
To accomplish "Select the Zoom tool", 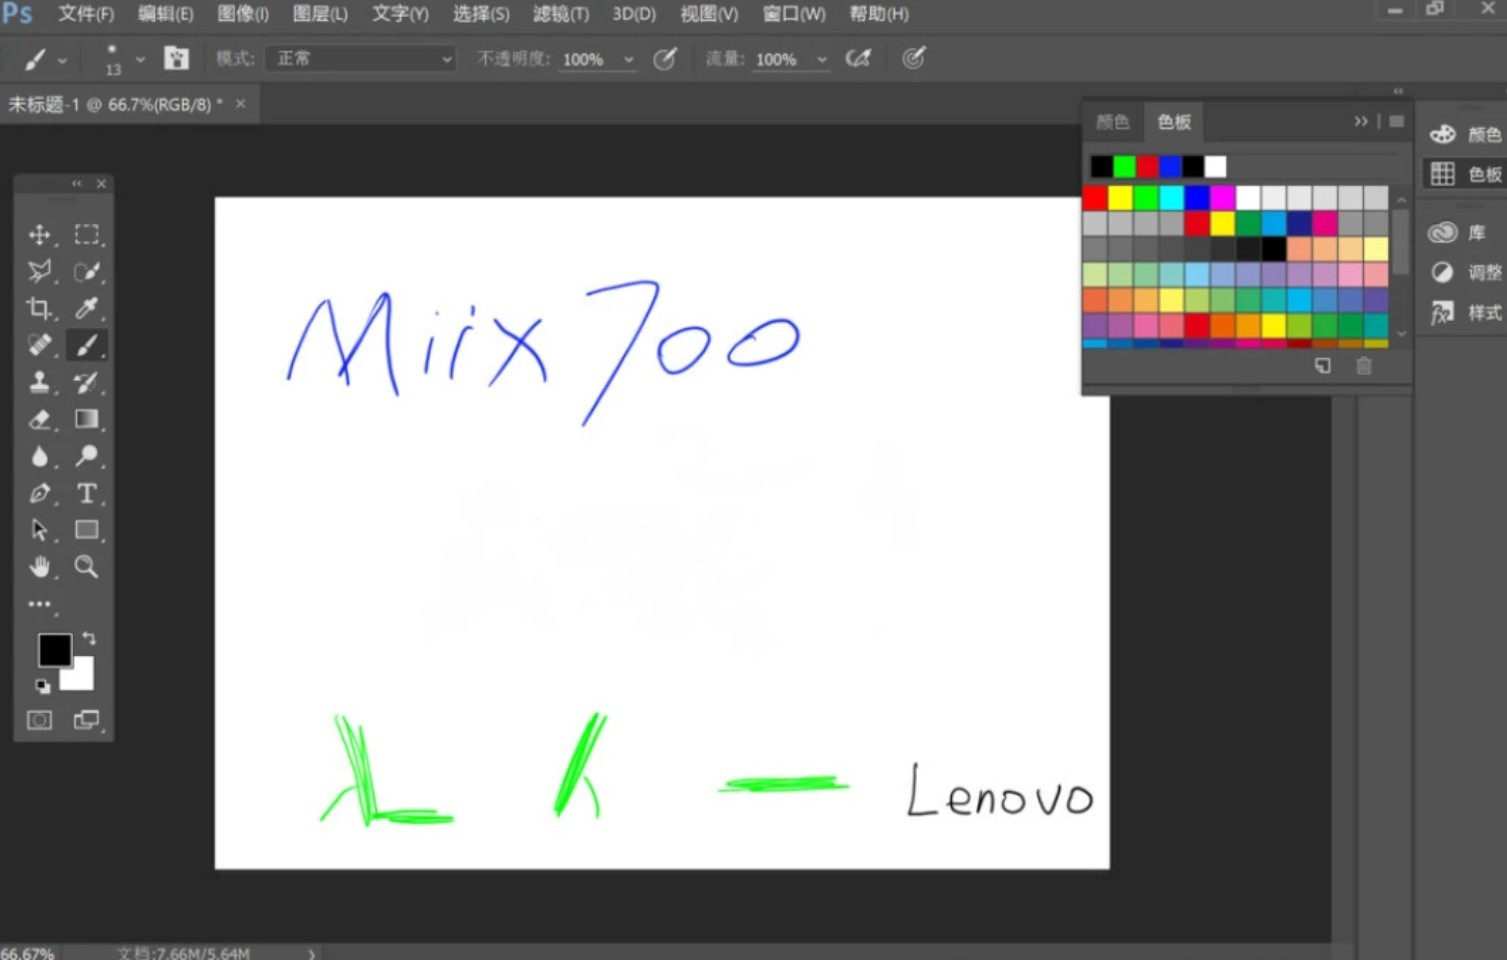I will click(87, 567).
